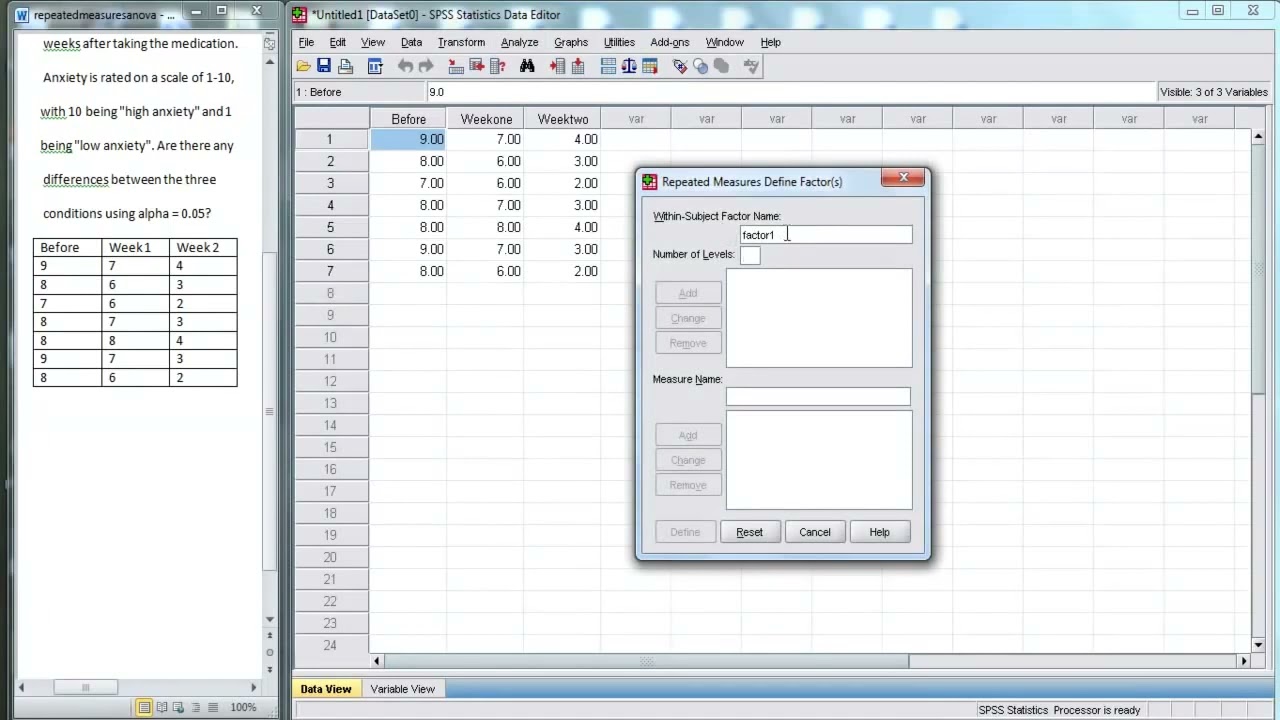Select the Before column header
The width and height of the screenshot is (1280, 720).
pos(408,119)
